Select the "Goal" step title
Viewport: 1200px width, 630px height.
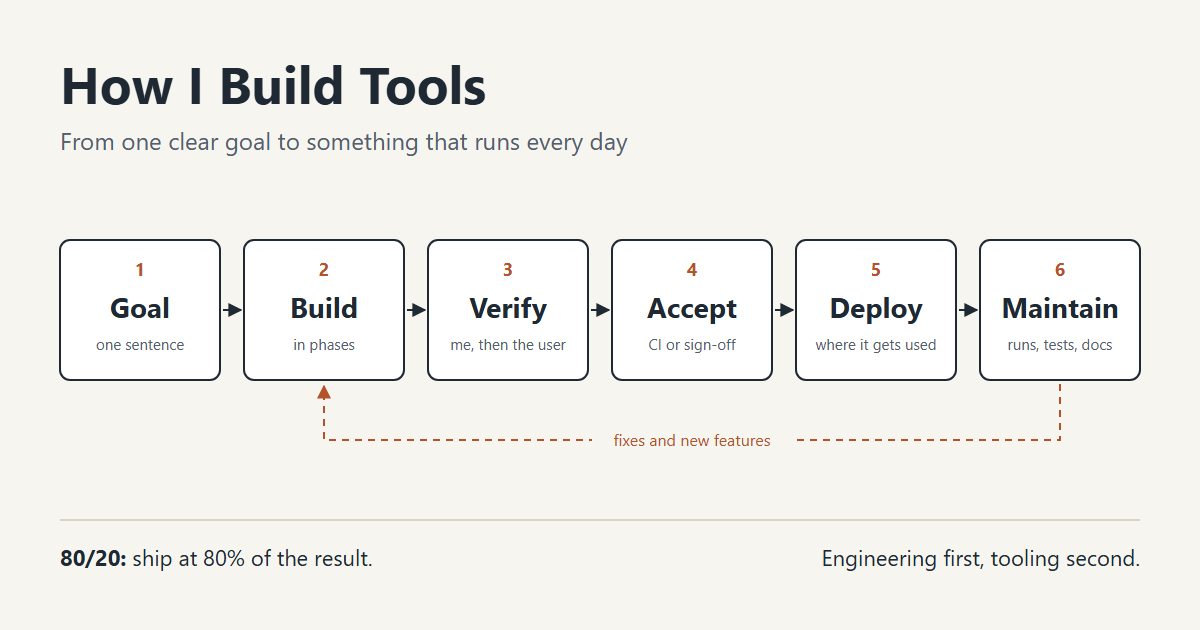pyautogui.click(x=140, y=309)
